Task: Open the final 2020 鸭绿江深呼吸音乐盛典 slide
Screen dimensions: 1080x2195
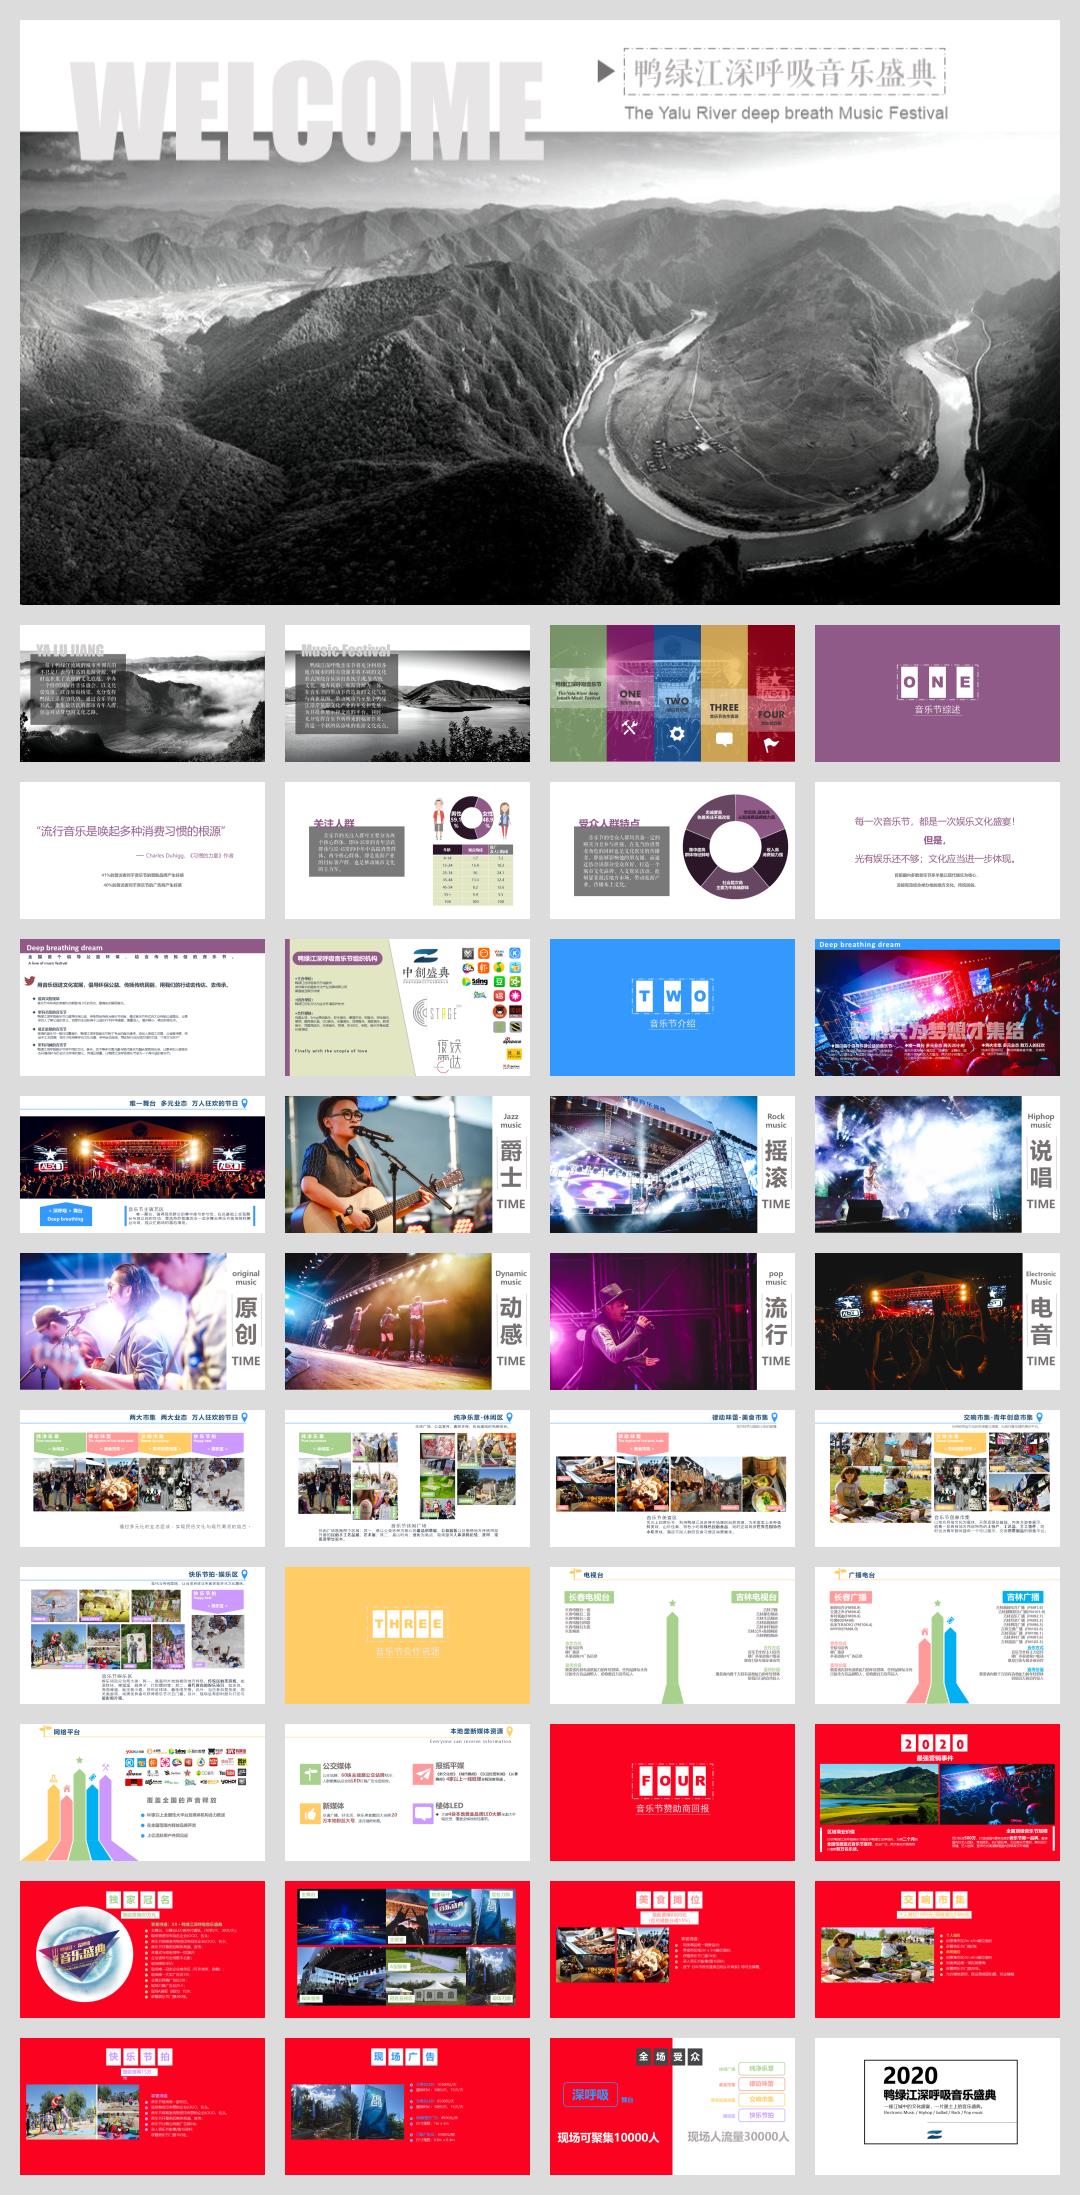Action: 937,2105
